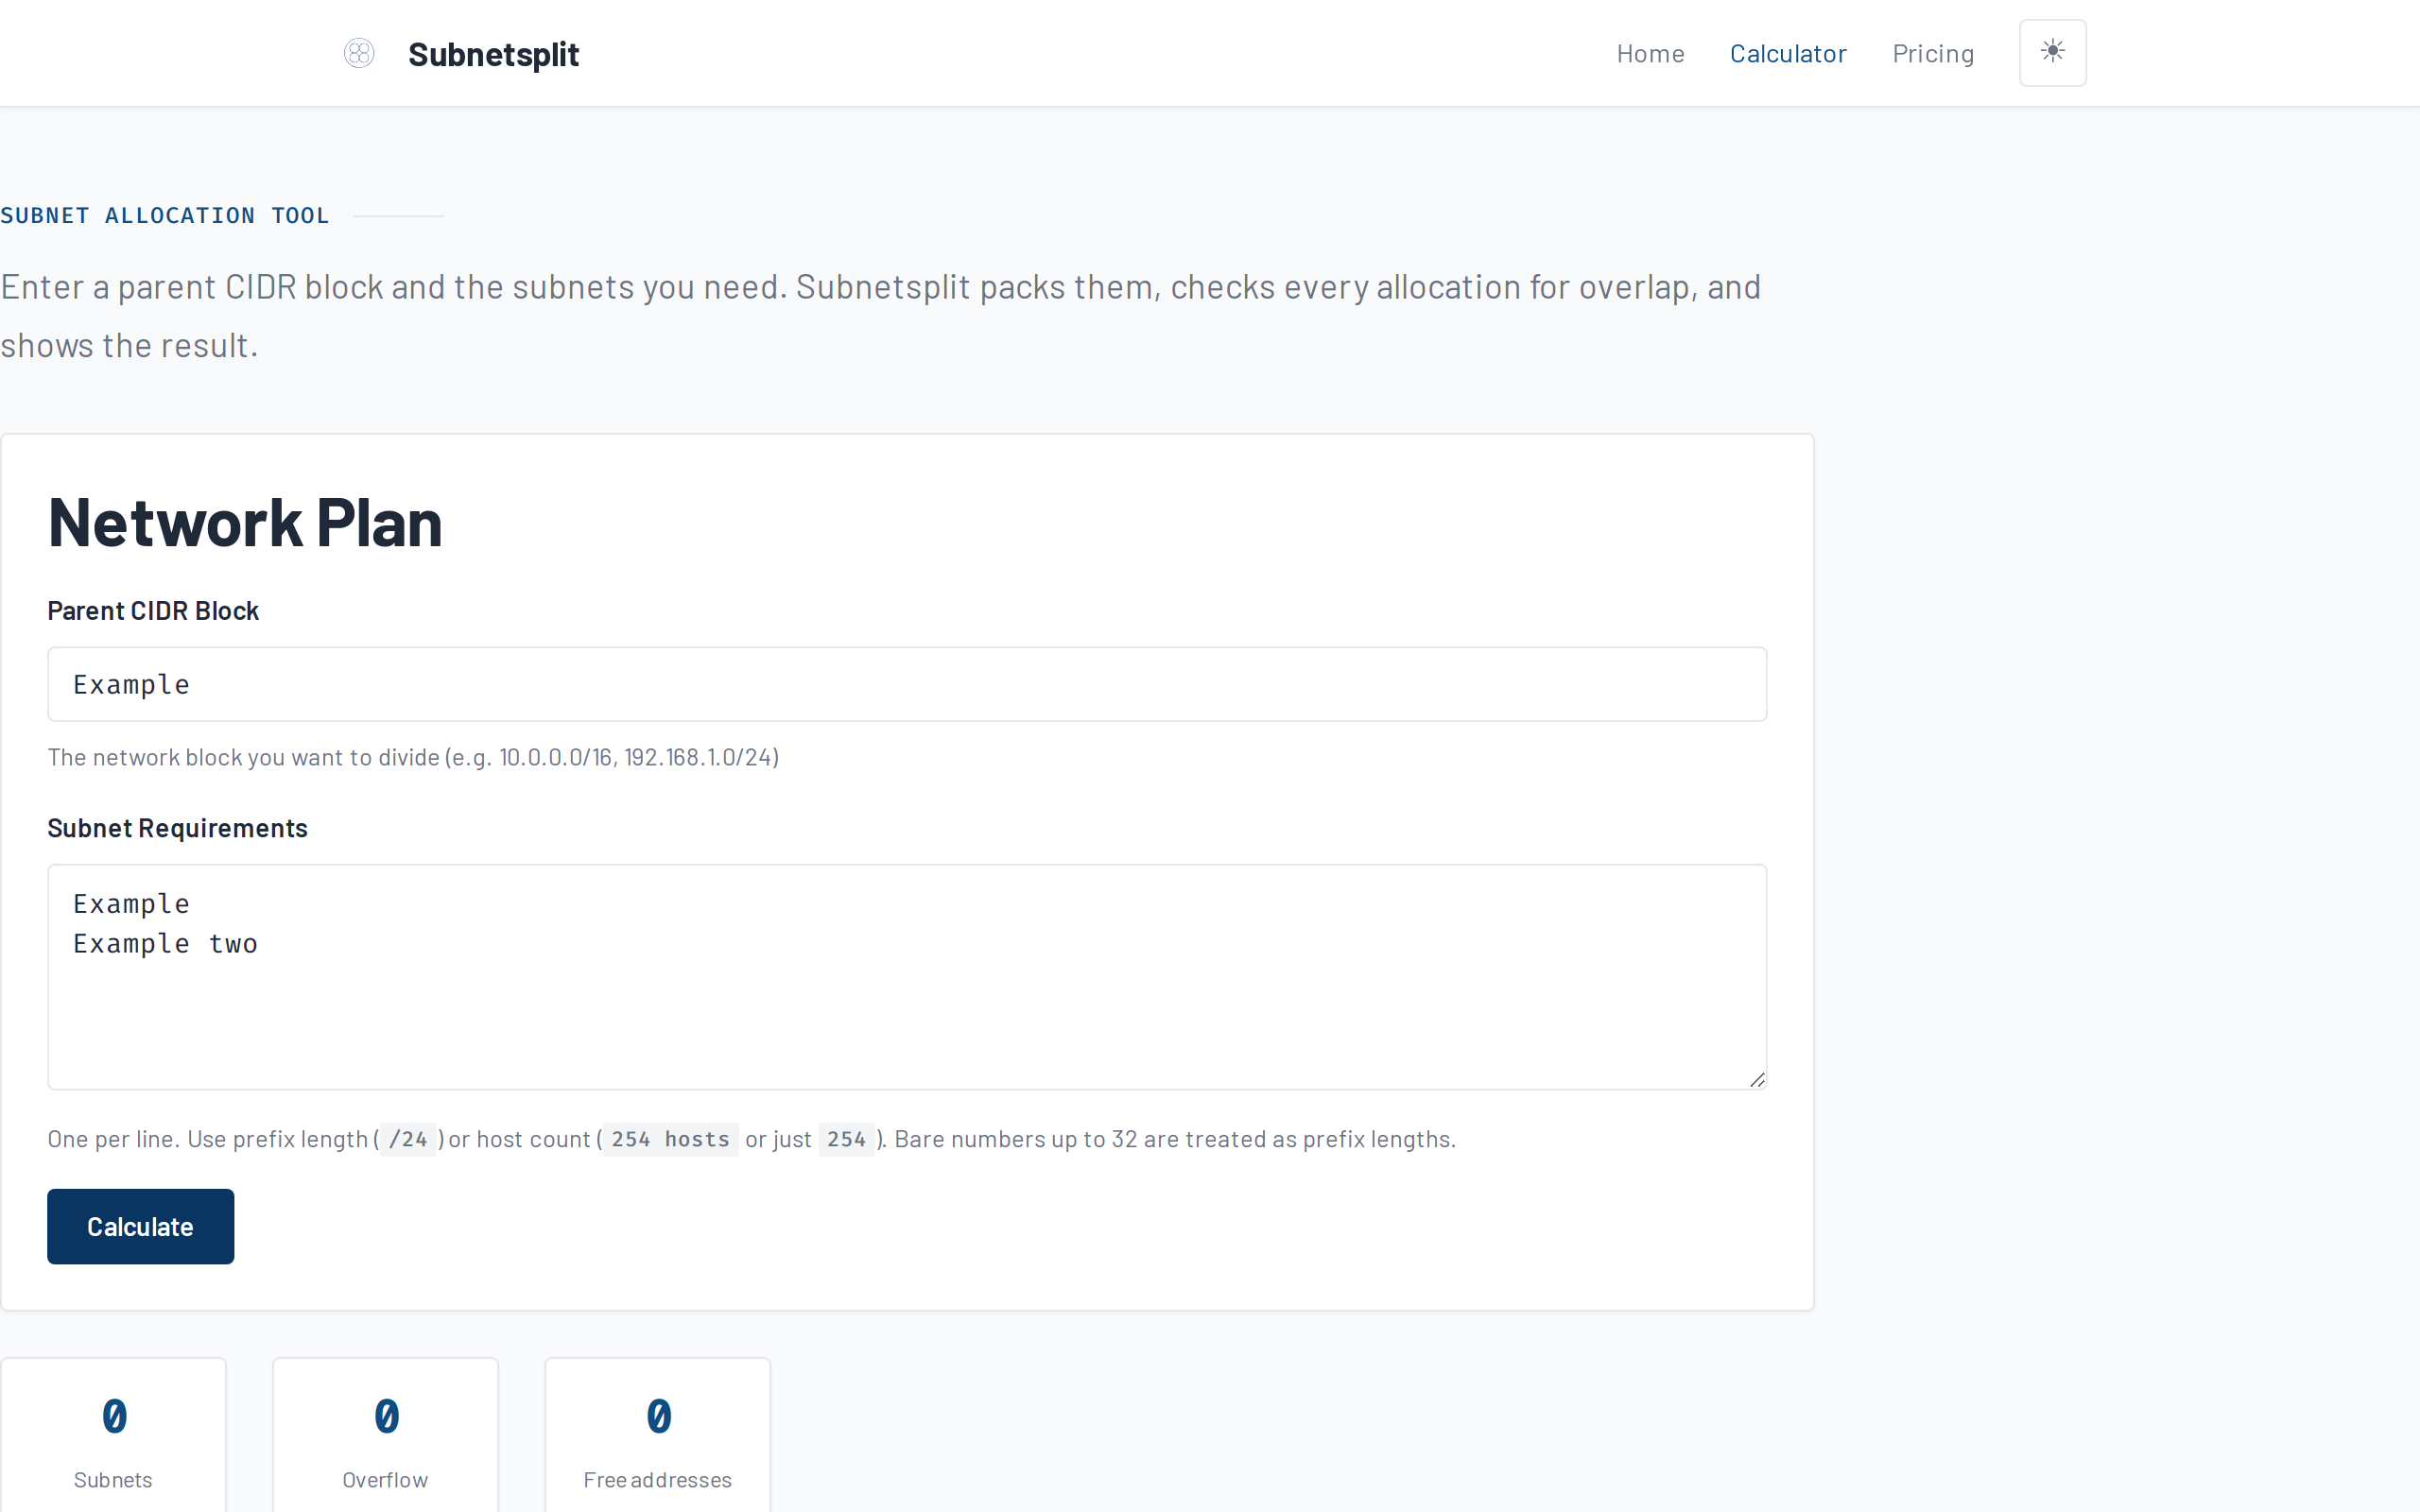This screenshot has width=2420, height=1512.
Task: Click the Subnetsplit logo icon
Action: tap(359, 53)
